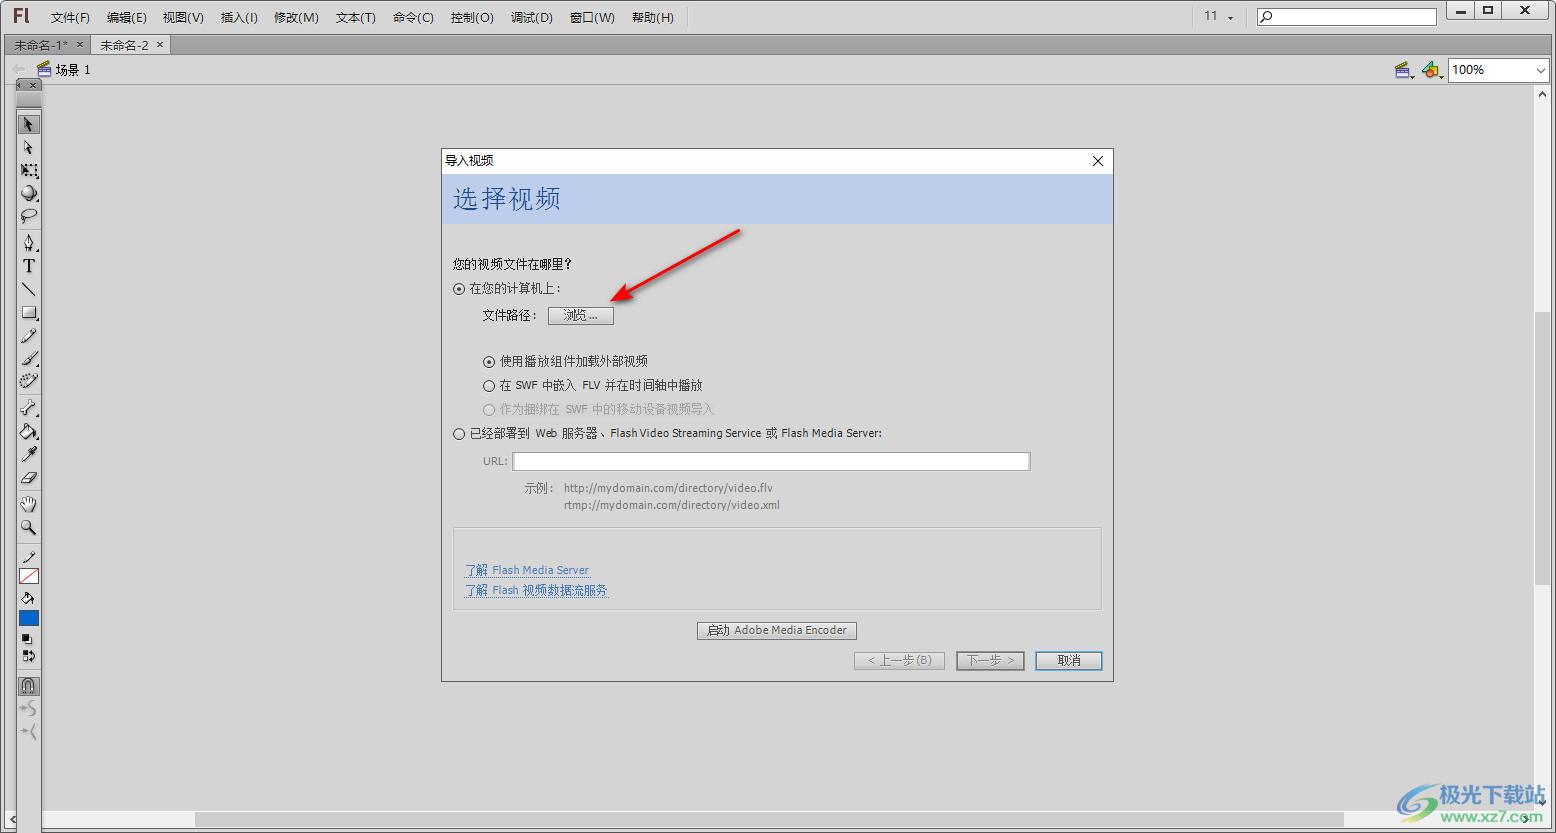Select the Brush tool
Viewport: 1556px width, 833px height.
click(29, 358)
